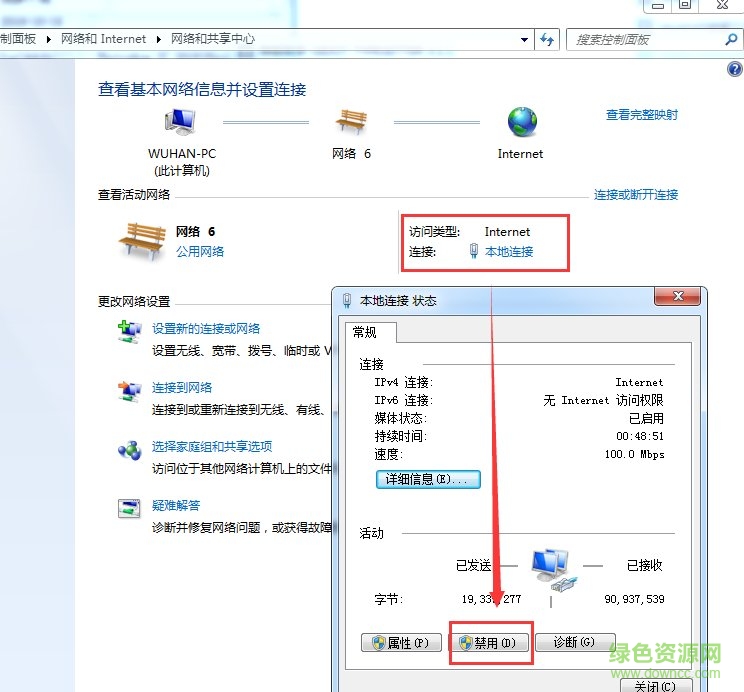Viewport: 744px width, 692px height.
Task: Open 连接或断开连接 link
Action: (636, 195)
